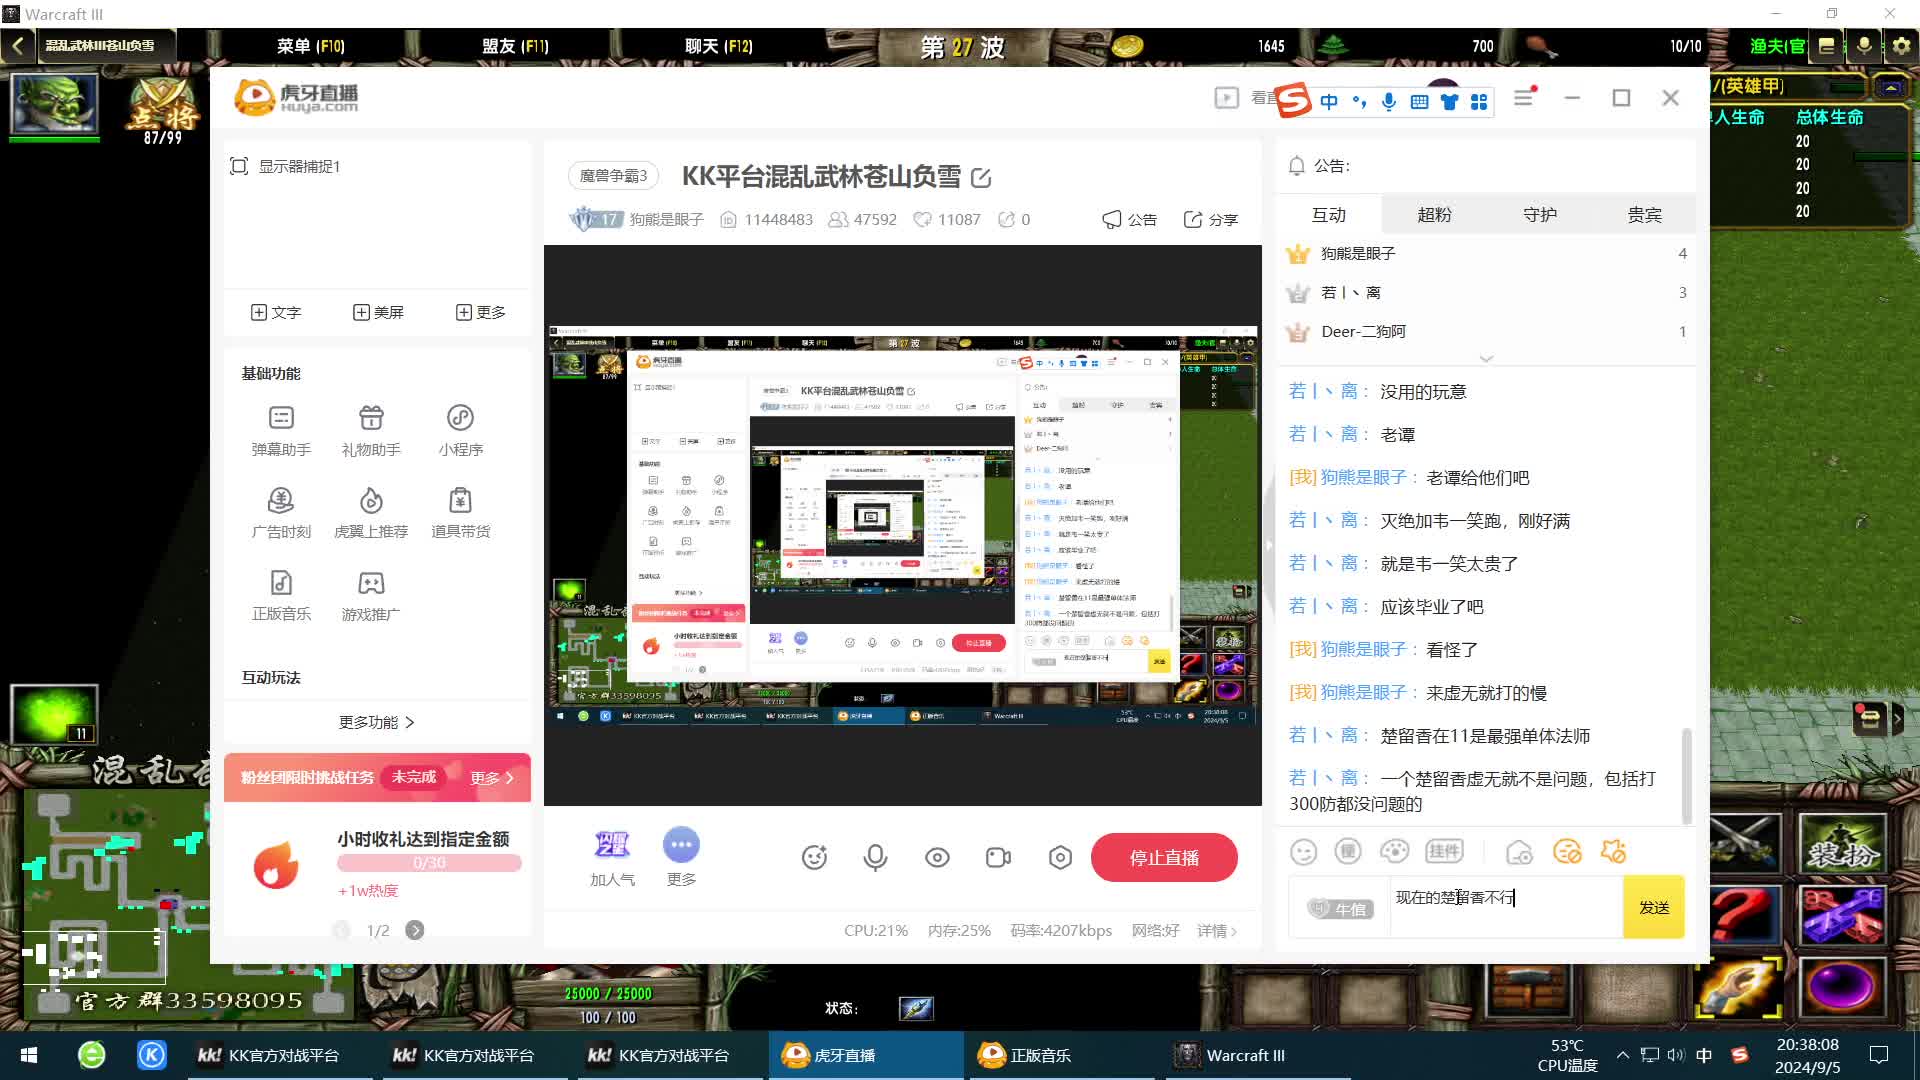The height and width of the screenshot is (1080, 1920).
Task: Open the Warcraft 盟友 (F11) menu
Action: 515,46
